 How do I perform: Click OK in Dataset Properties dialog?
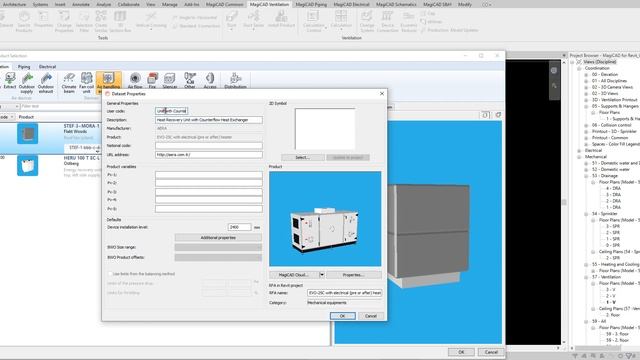(342, 316)
